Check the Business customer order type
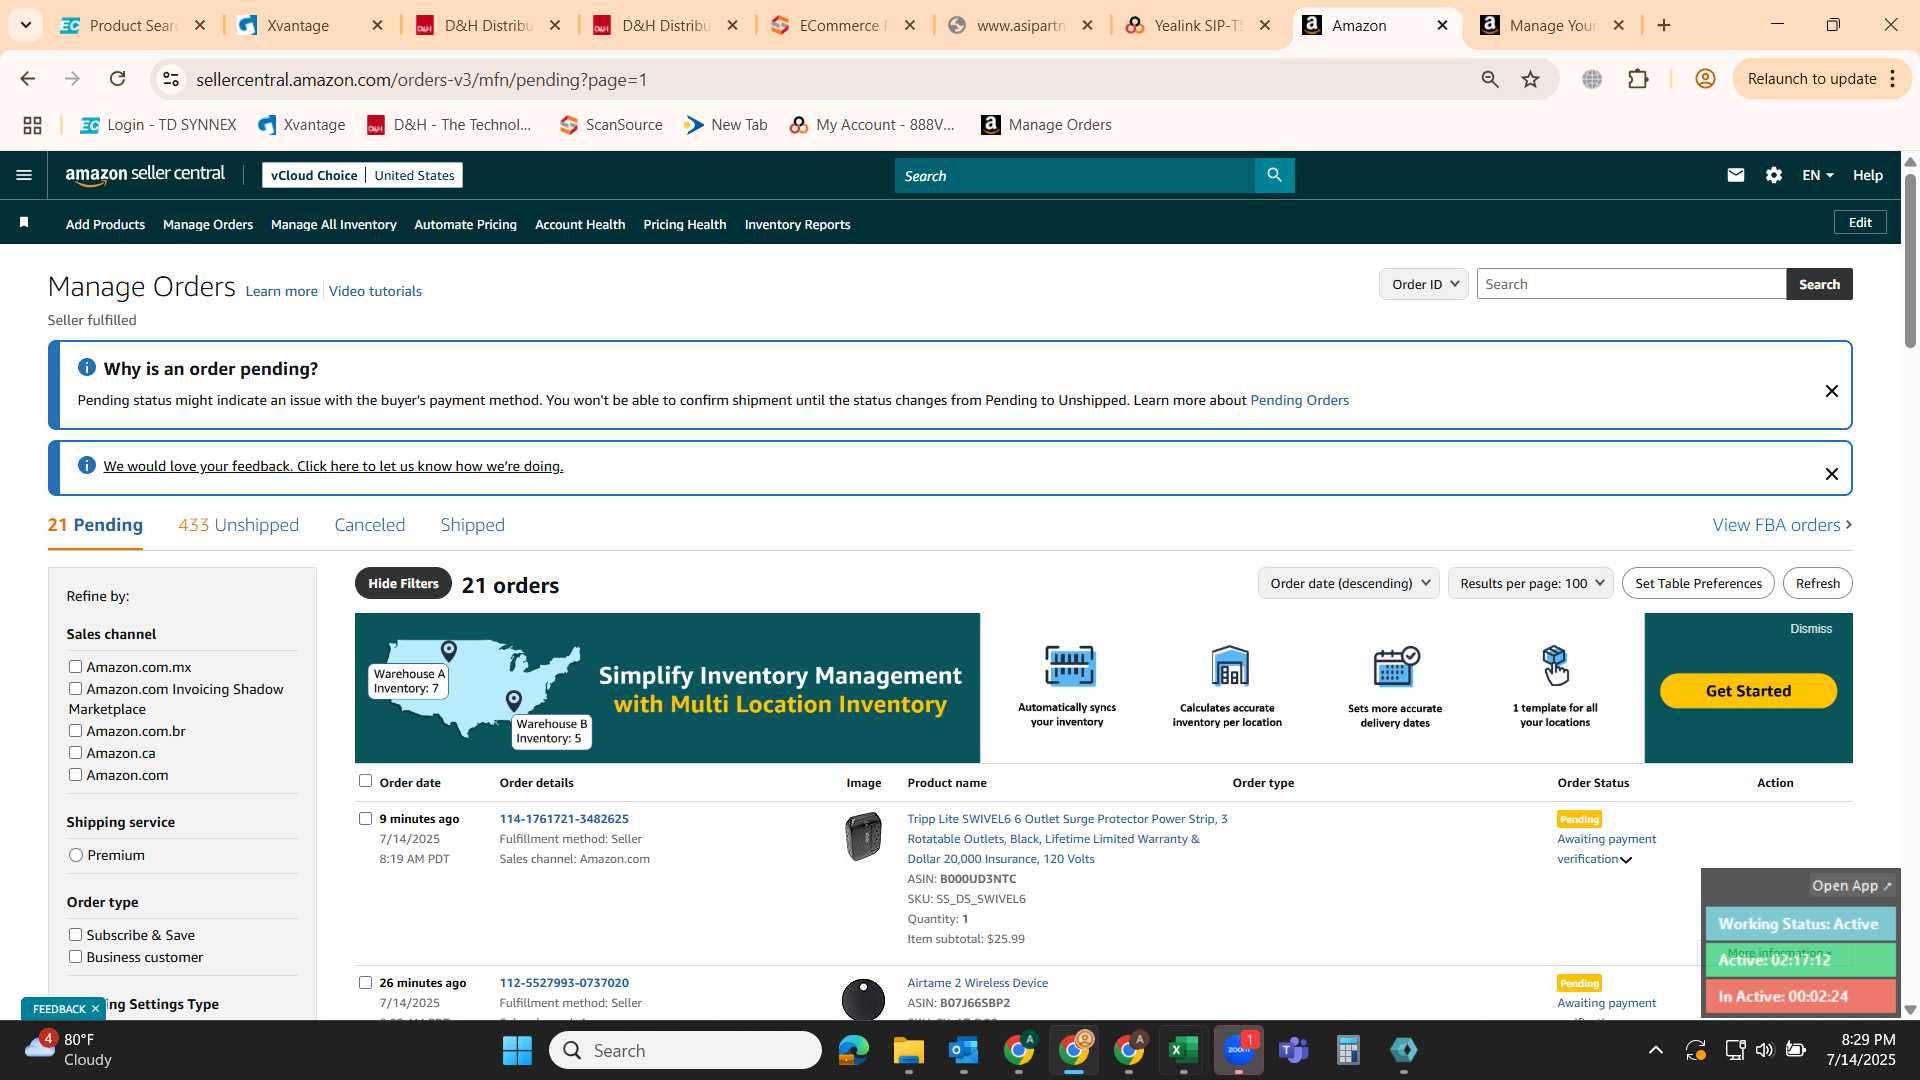Image resolution: width=1920 pixels, height=1080 pixels. (75, 957)
